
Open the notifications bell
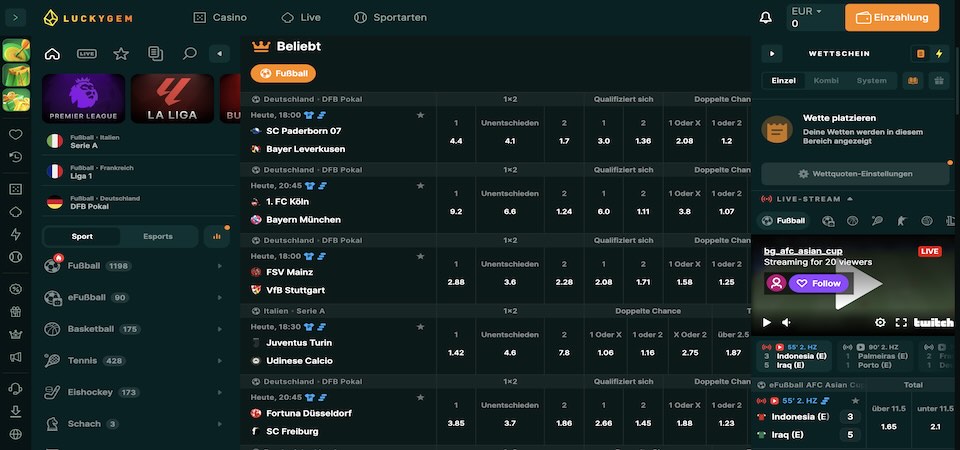pos(765,18)
